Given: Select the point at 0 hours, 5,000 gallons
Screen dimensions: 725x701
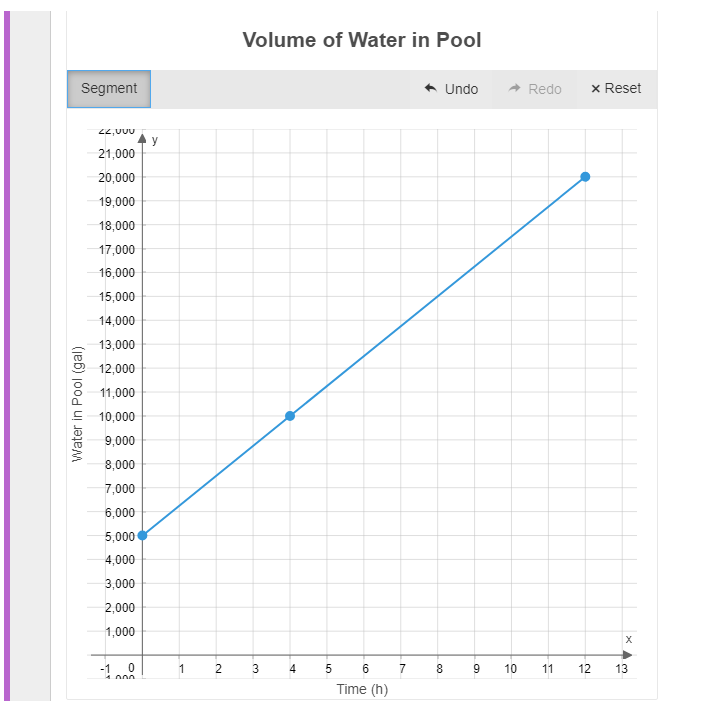Looking at the screenshot, I should [x=142, y=535].
